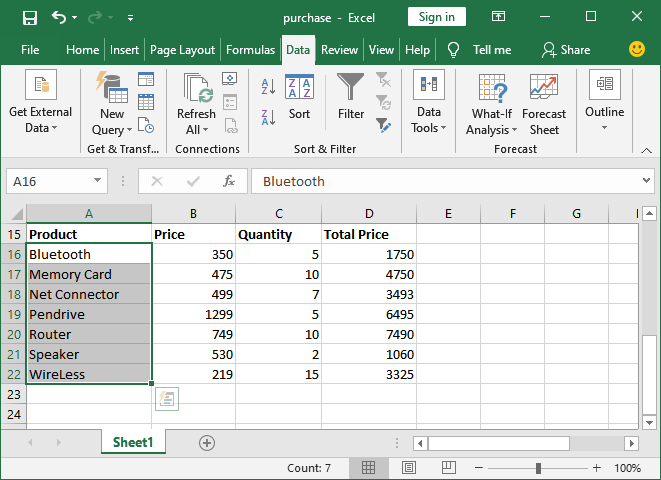Share the workbook
Viewport: 661px width, 480px height.
click(566, 50)
